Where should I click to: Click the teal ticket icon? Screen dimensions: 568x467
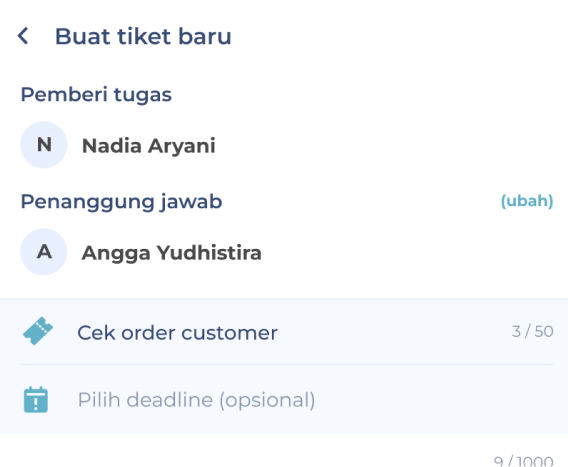coord(38,331)
